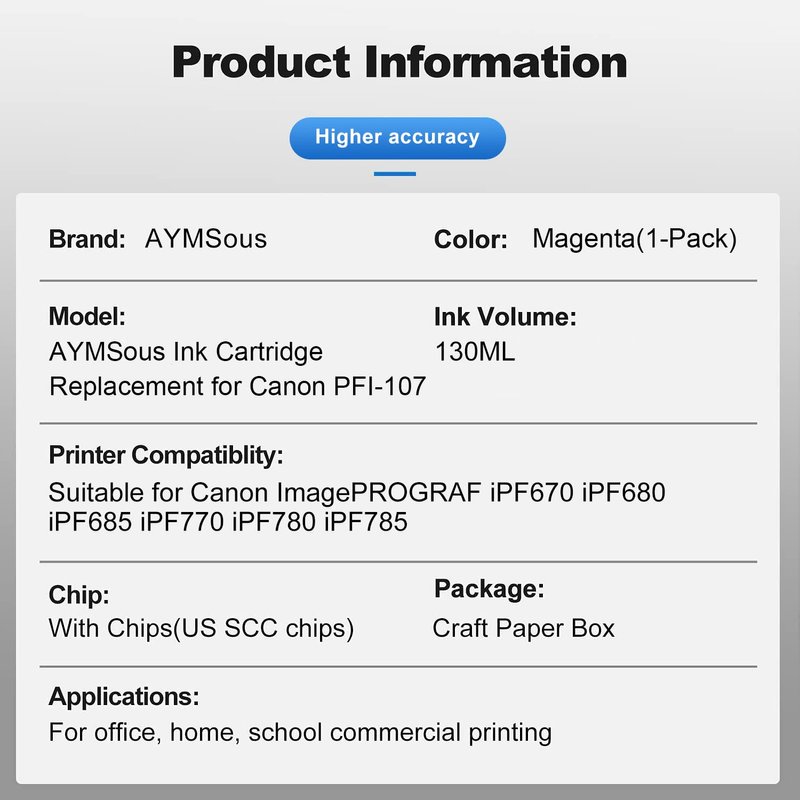The height and width of the screenshot is (800, 800).
Task: Select the "Color:" label
Action: click(471, 240)
